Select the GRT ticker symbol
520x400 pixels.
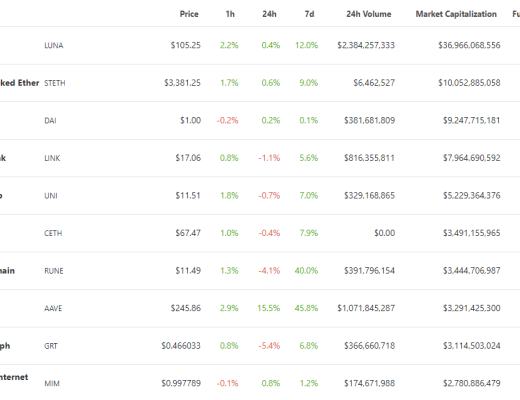[x=51, y=346]
